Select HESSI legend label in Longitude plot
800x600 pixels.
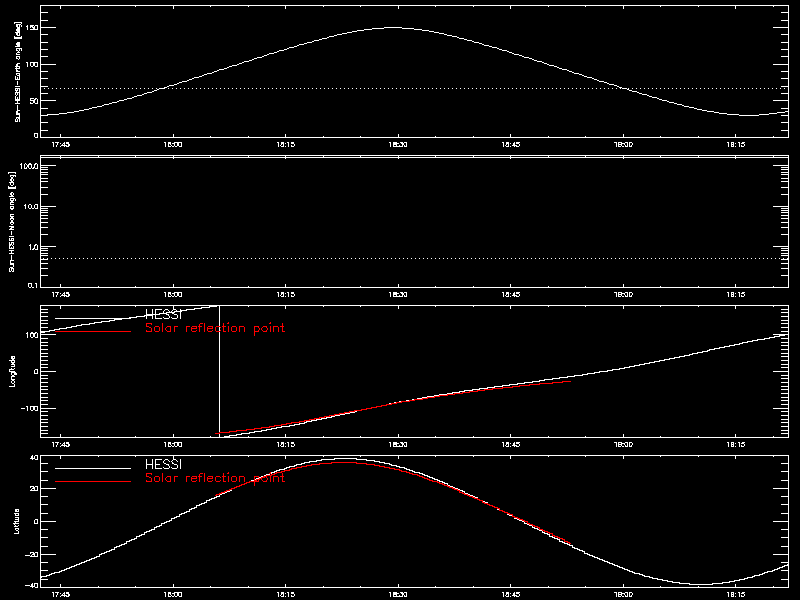coord(163,315)
